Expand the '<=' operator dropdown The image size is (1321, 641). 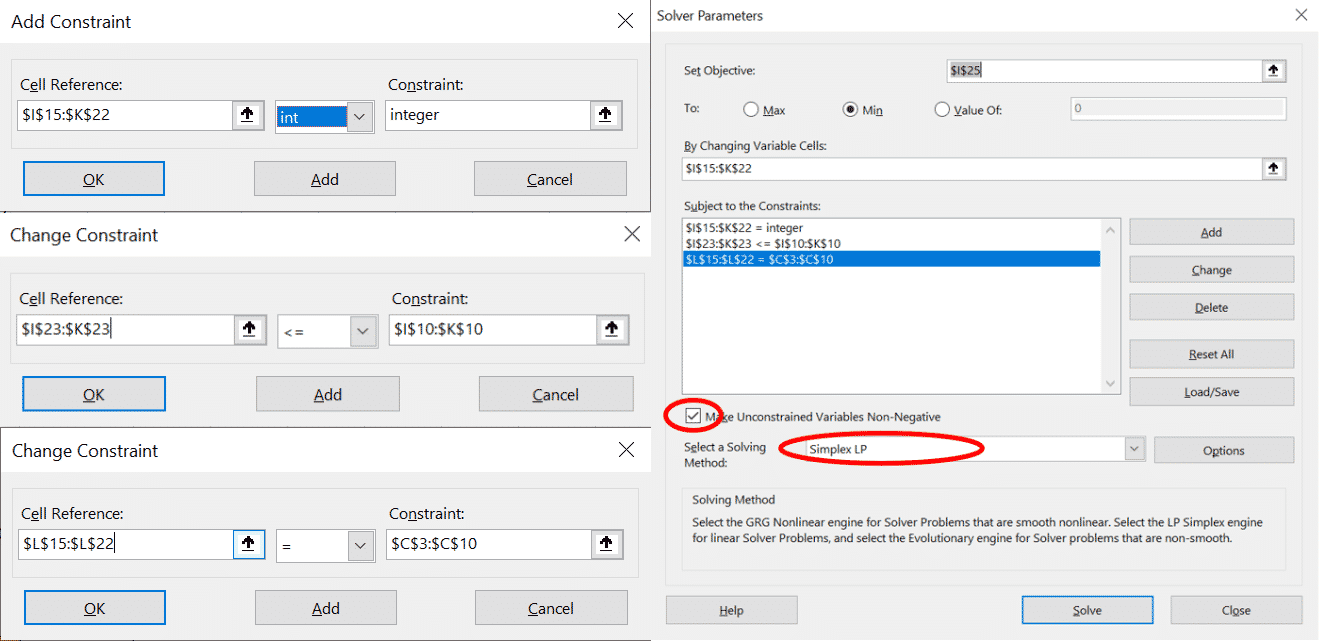click(362, 330)
